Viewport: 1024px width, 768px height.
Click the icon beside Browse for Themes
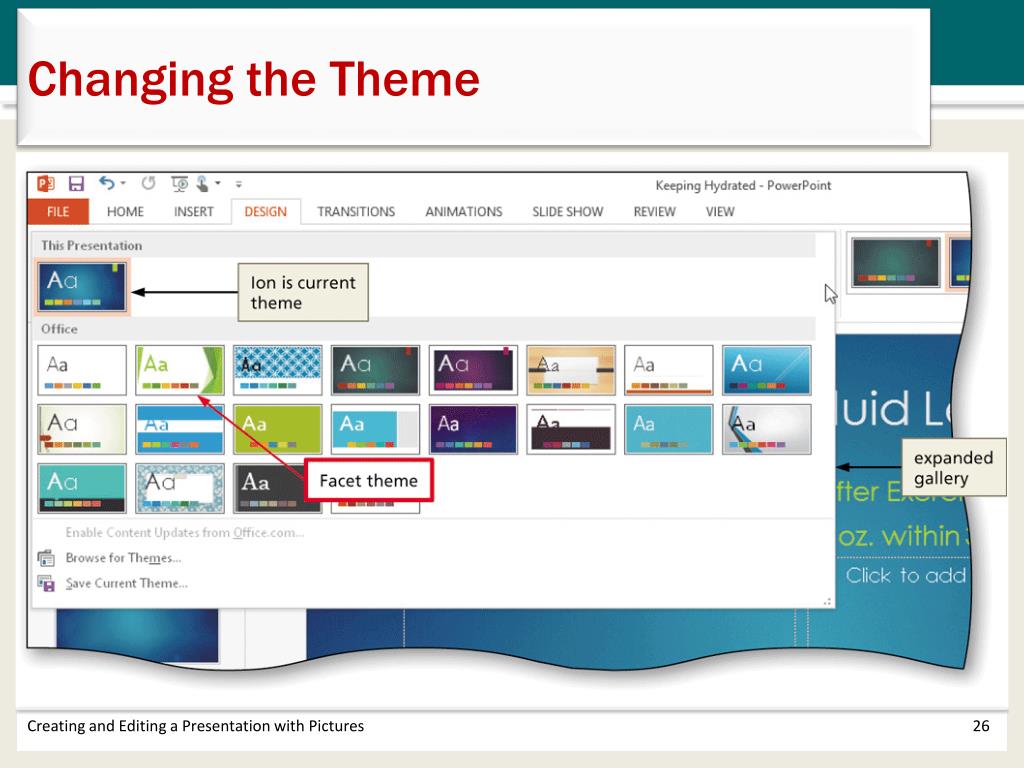pyautogui.click(x=46, y=558)
